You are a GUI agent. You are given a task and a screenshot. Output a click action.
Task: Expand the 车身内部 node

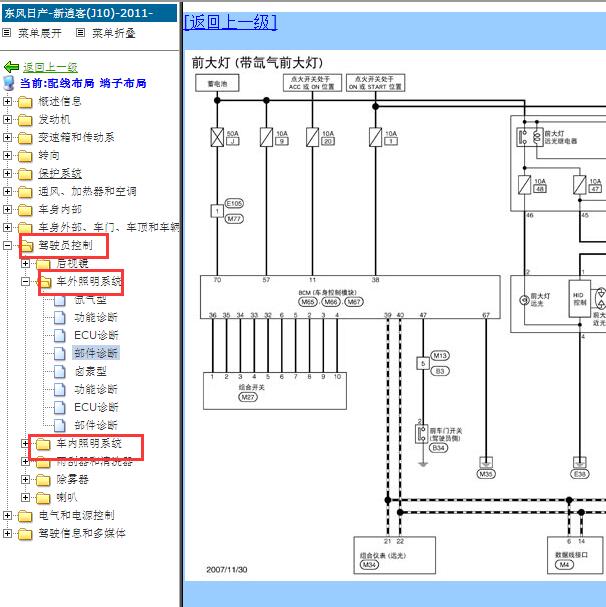[7, 209]
